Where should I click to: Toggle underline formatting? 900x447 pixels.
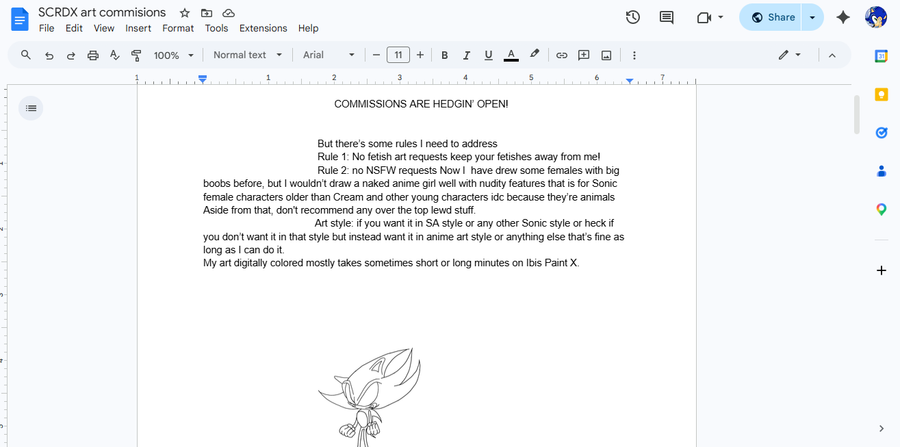(488, 55)
